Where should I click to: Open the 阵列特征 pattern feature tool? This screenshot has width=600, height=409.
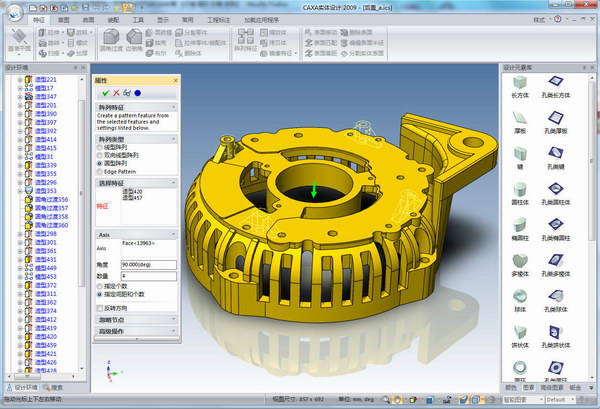(x=246, y=40)
